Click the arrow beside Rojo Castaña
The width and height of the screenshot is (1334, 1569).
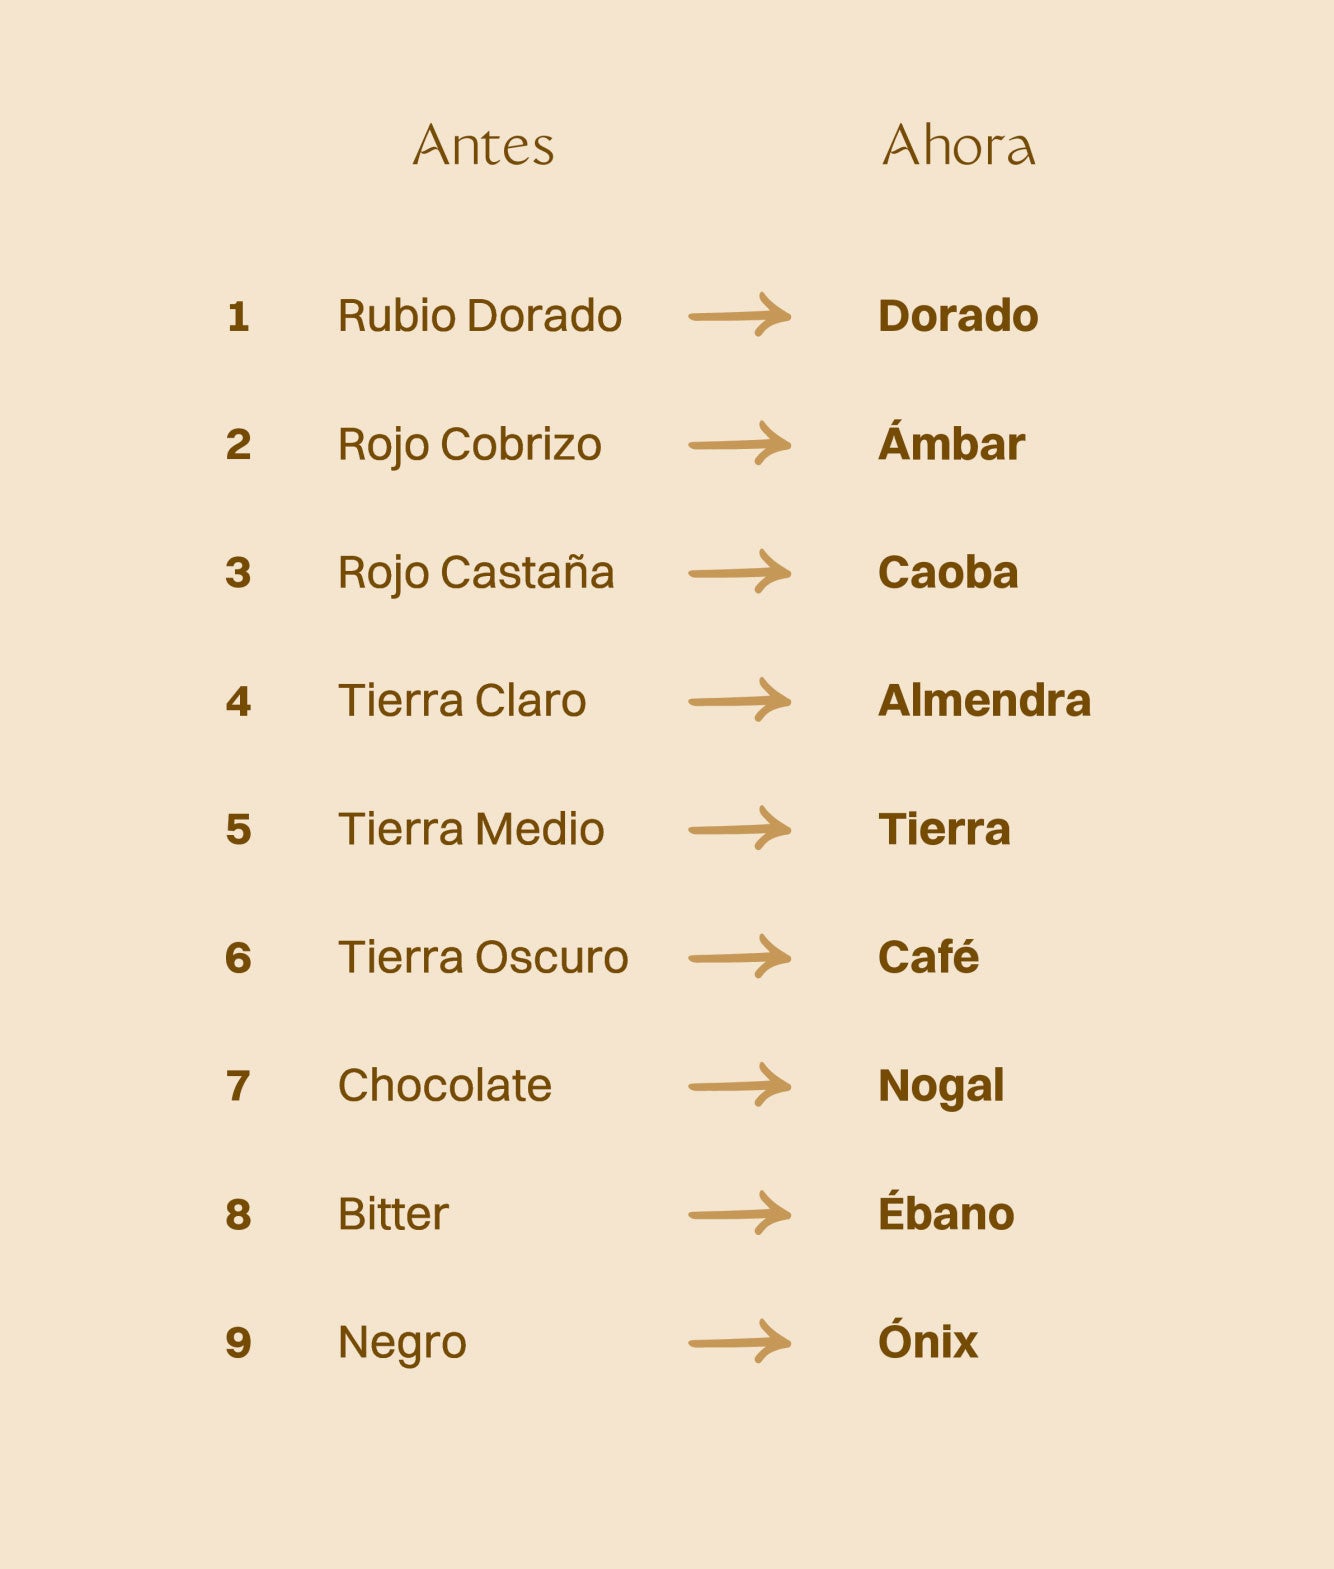coord(739,572)
